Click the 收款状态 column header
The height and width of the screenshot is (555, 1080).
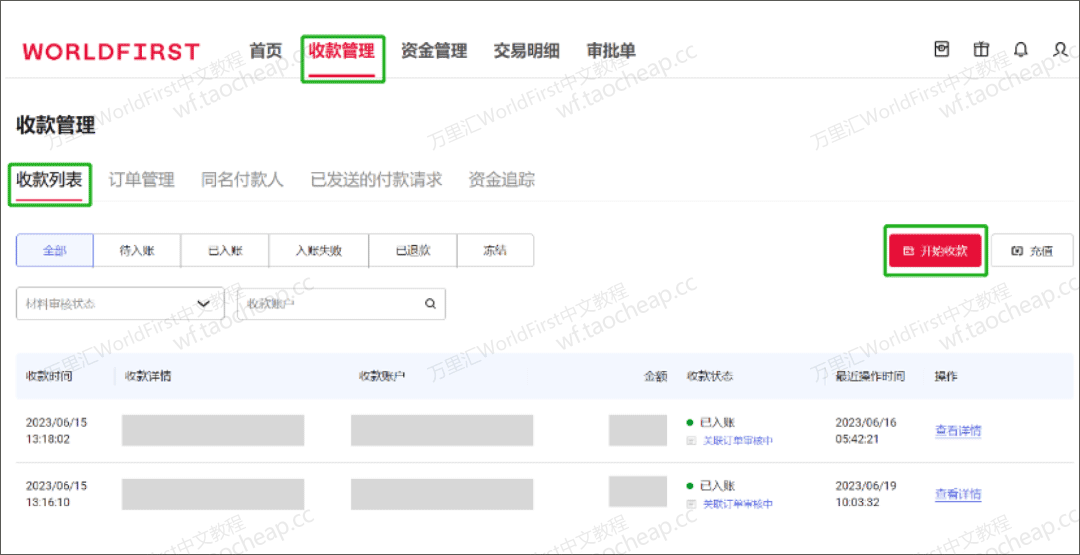709,377
